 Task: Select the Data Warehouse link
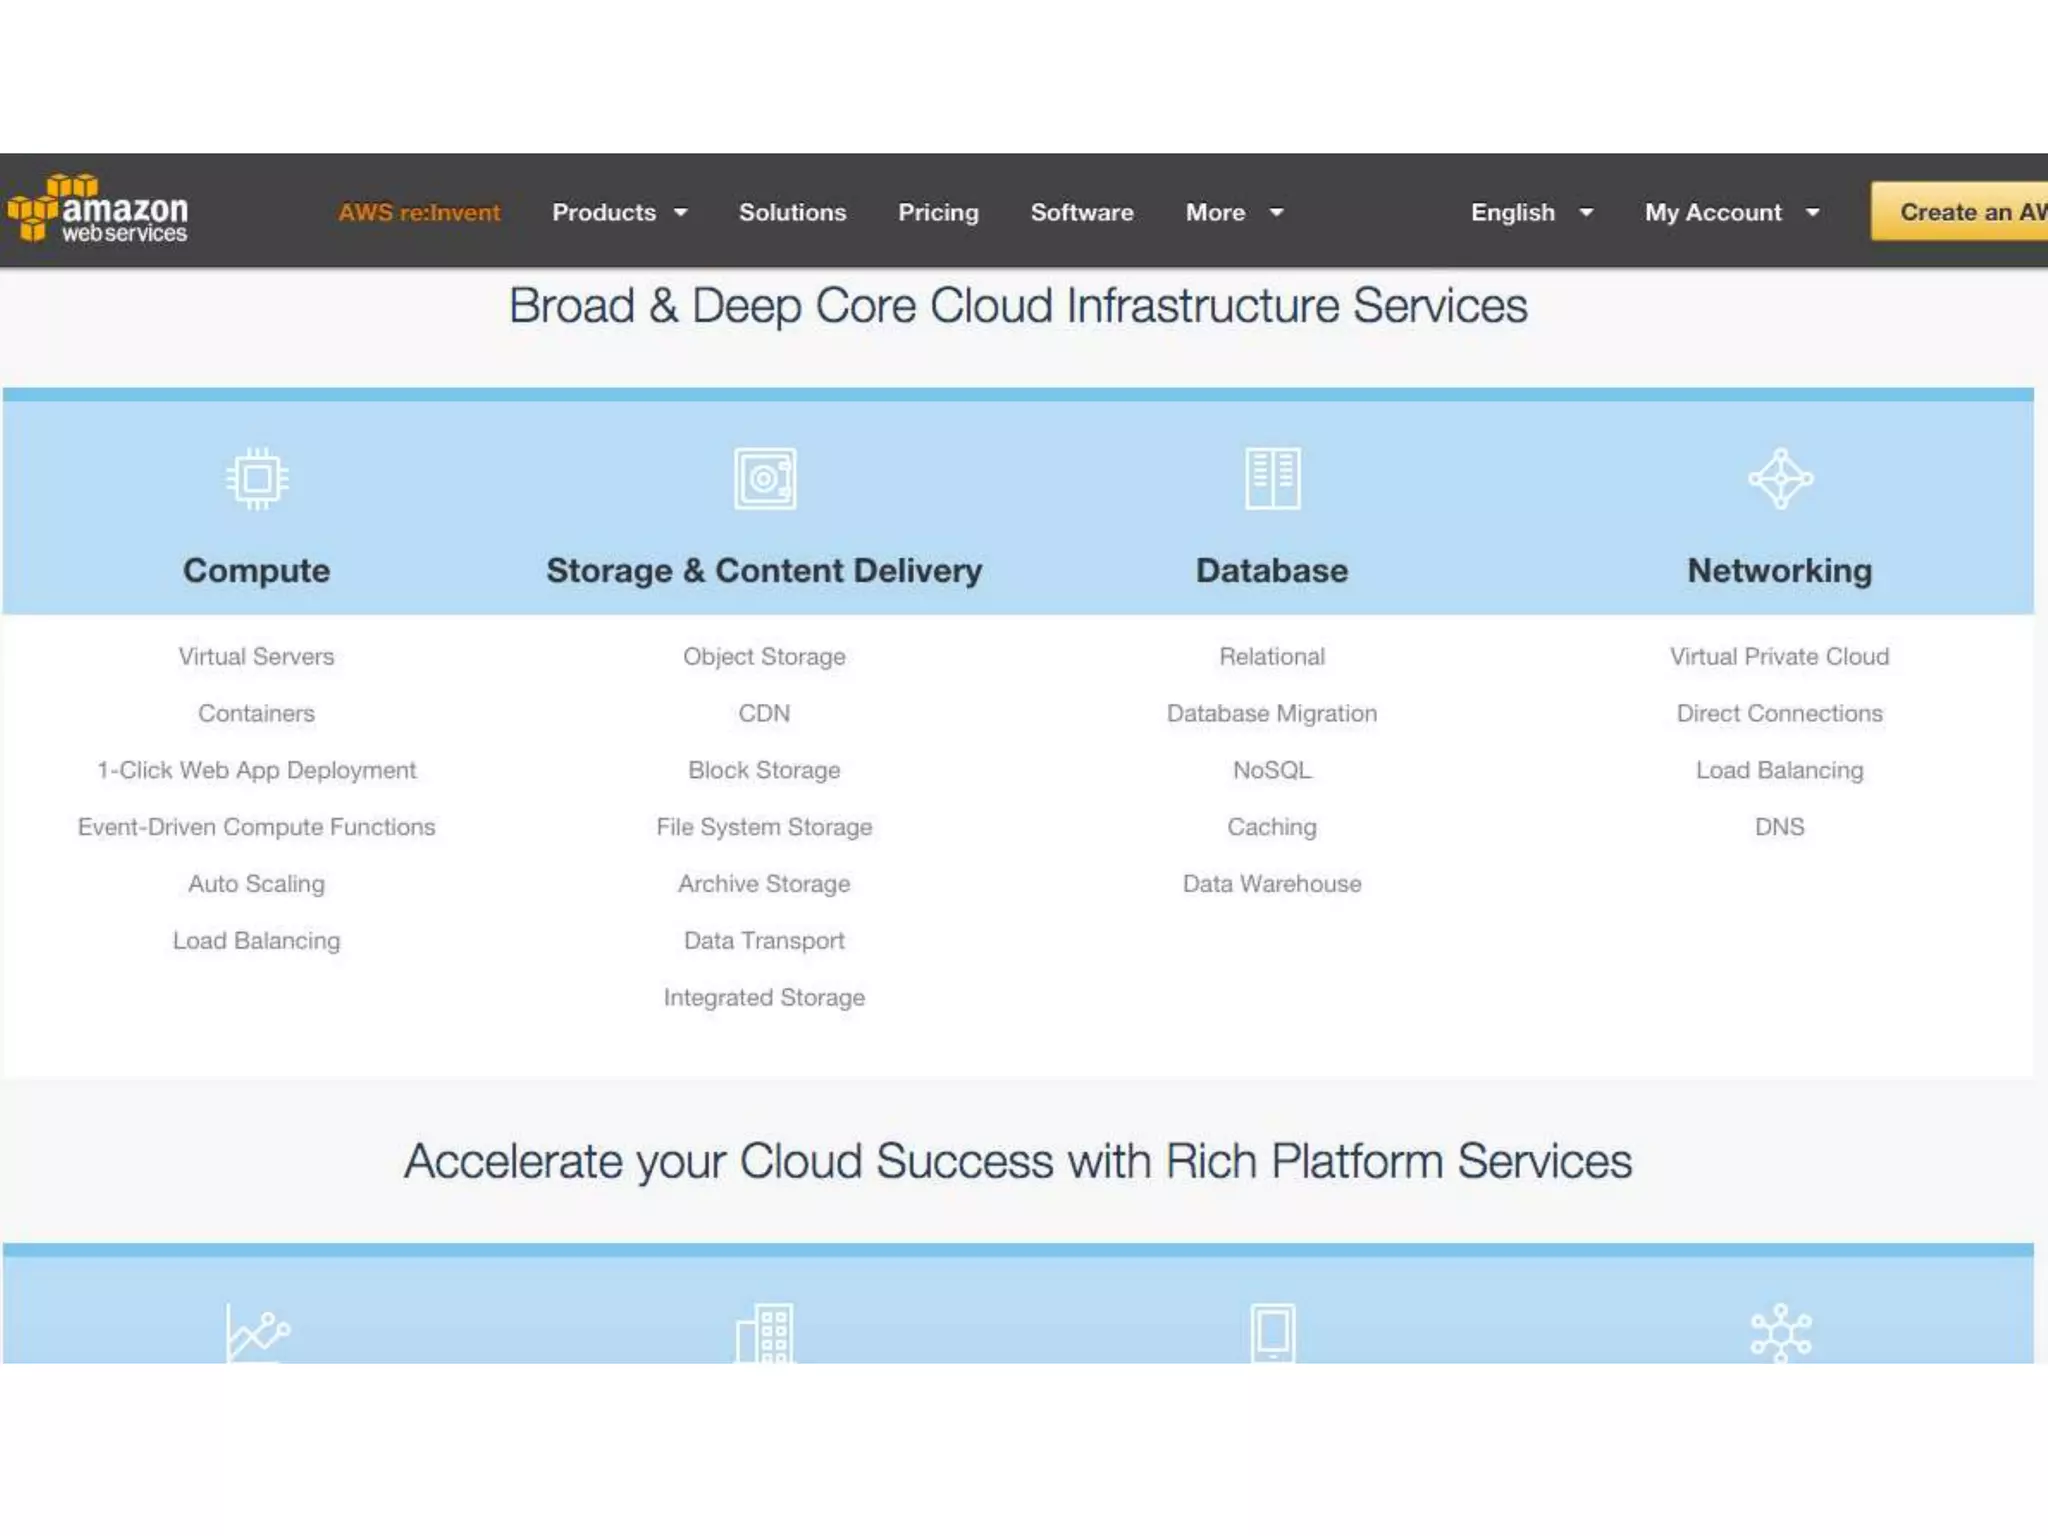pos(1272,883)
